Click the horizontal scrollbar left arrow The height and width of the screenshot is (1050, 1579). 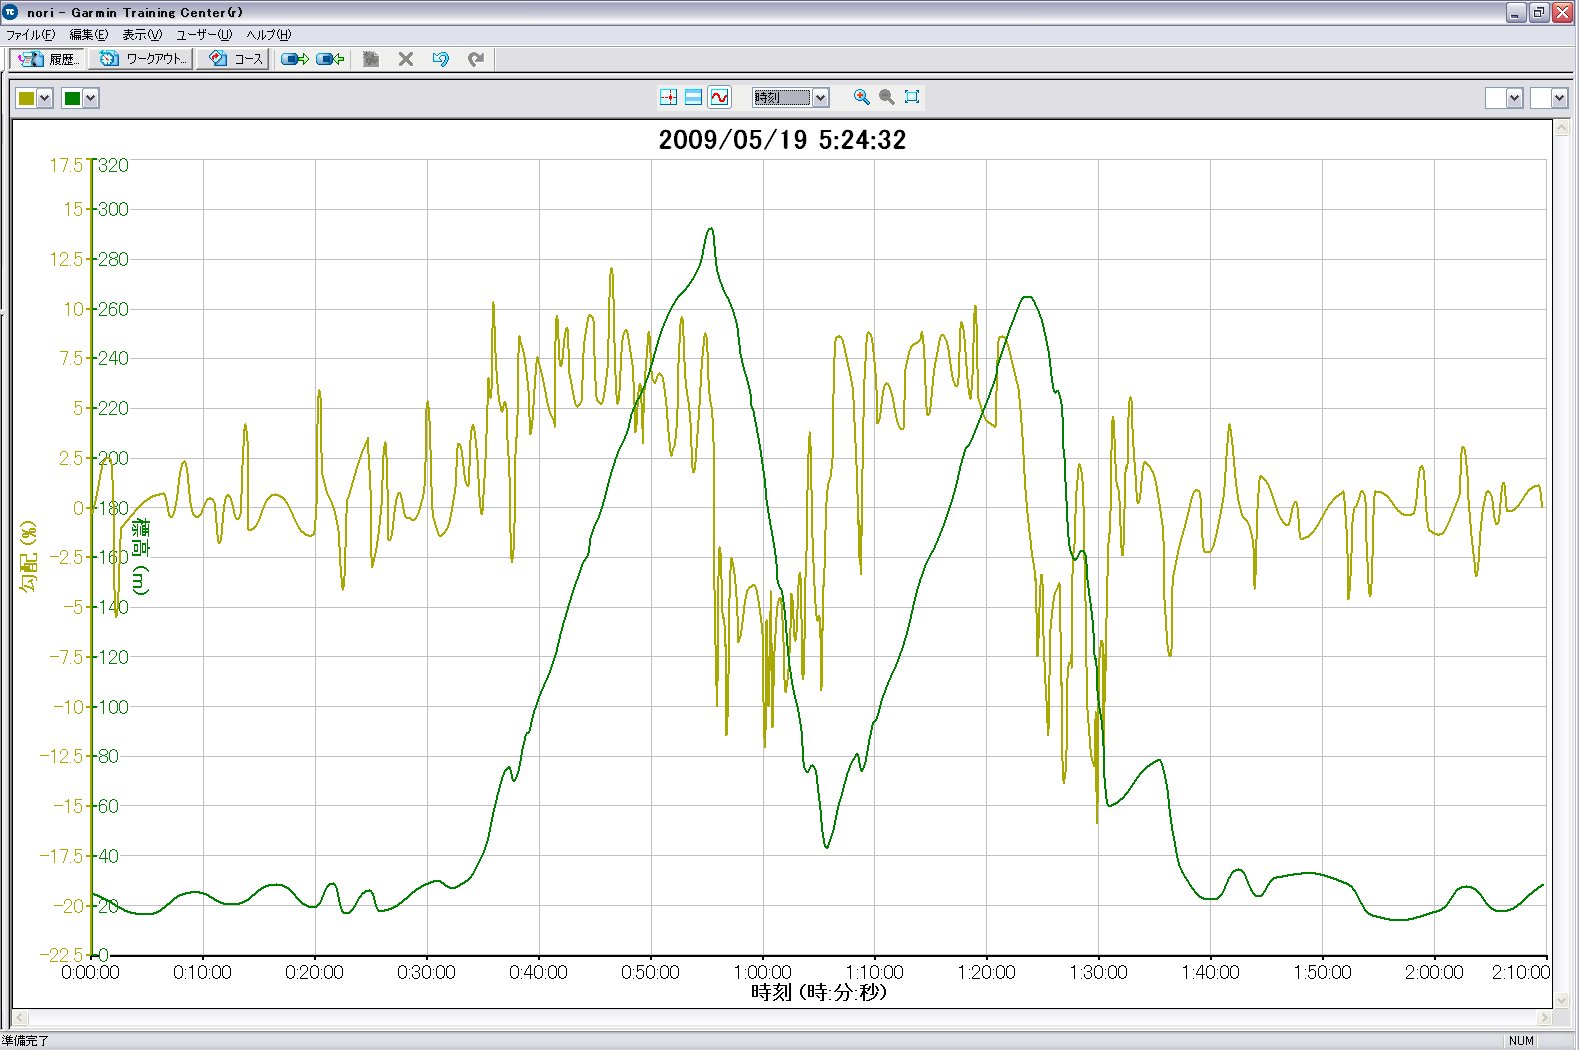click(x=20, y=1018)
